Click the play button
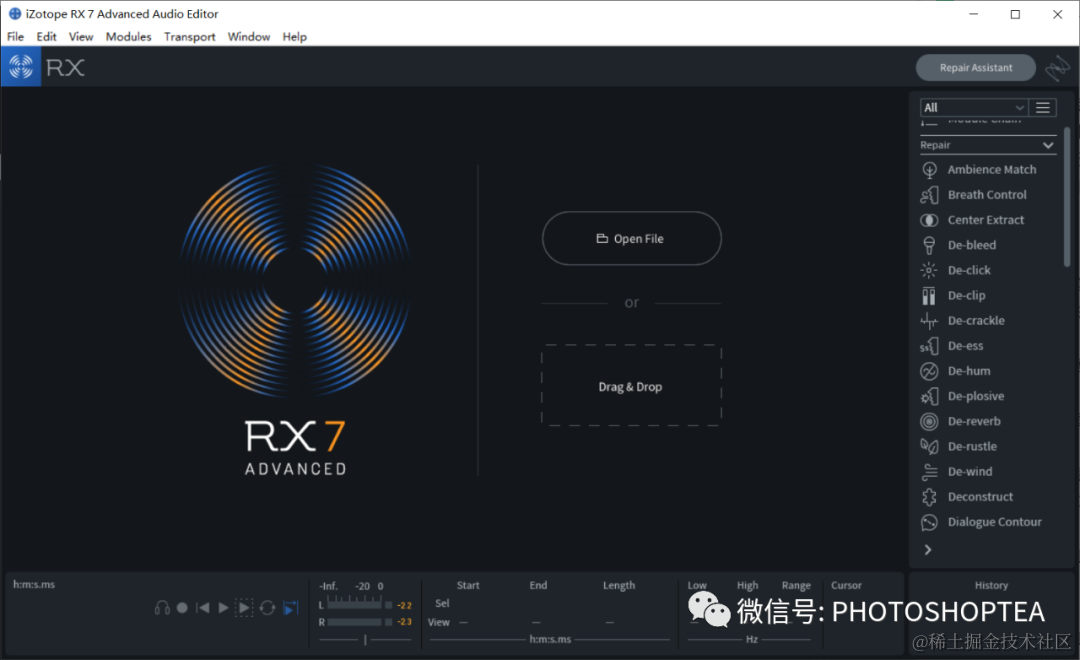 point(223,608)
